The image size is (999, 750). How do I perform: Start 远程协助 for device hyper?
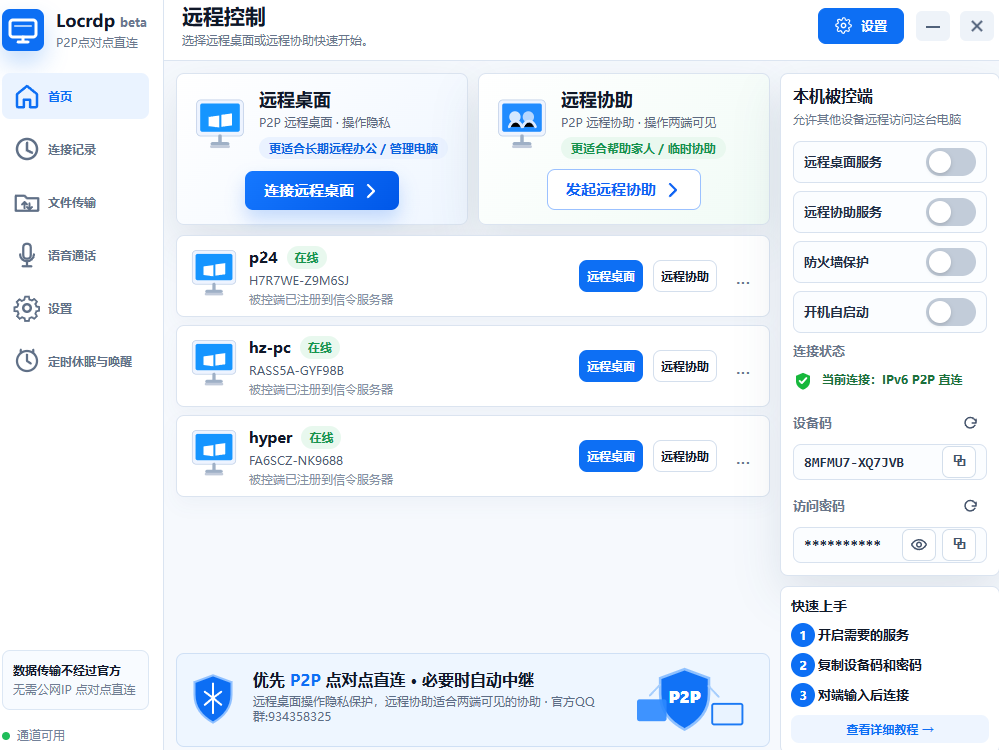pyautogui.click(x=685, y=456)
